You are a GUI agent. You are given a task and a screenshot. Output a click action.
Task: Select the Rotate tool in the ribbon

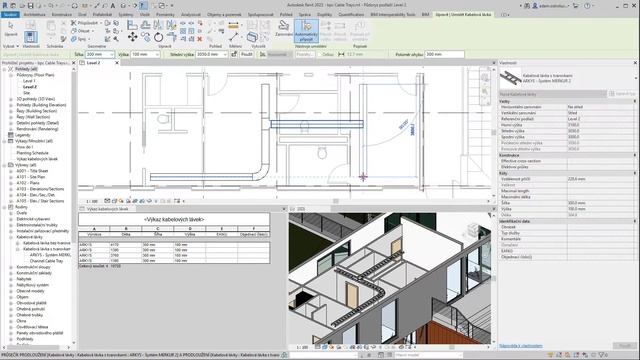(158, 37)
